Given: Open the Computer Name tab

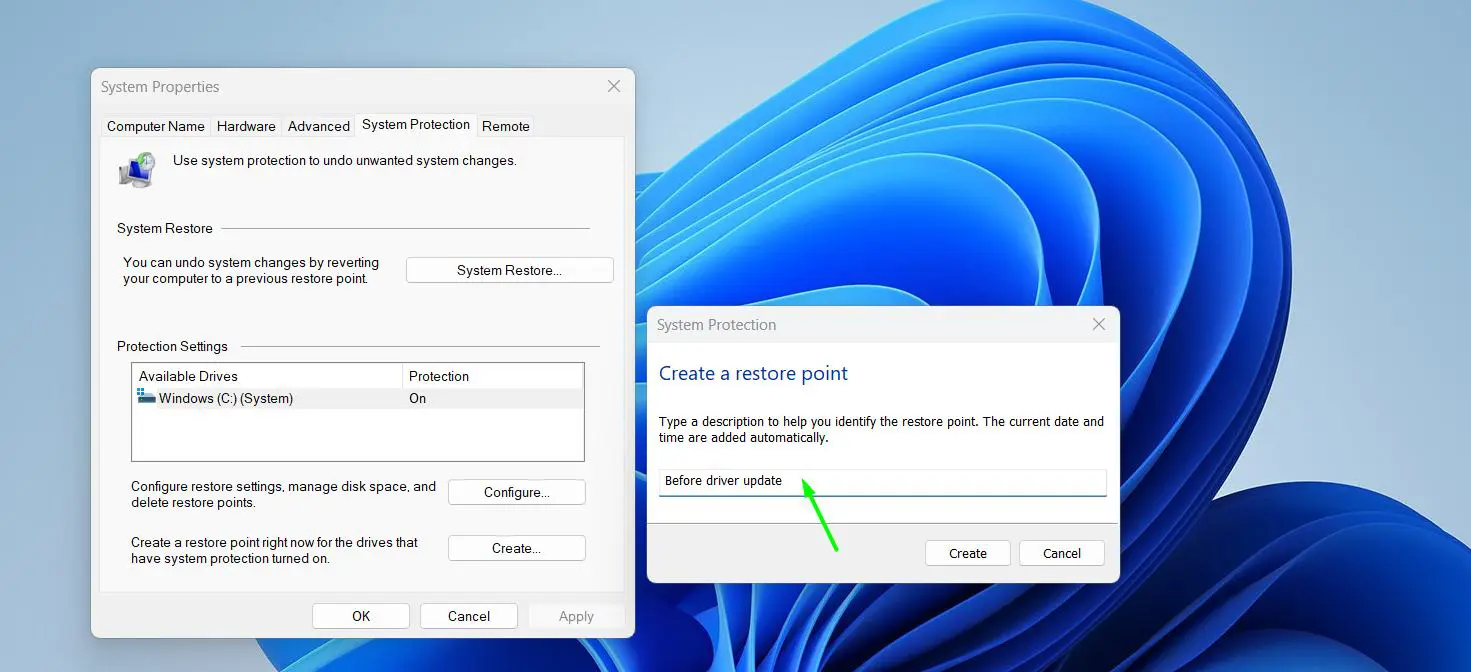Looking at the screenshot, I should (155, 126).
